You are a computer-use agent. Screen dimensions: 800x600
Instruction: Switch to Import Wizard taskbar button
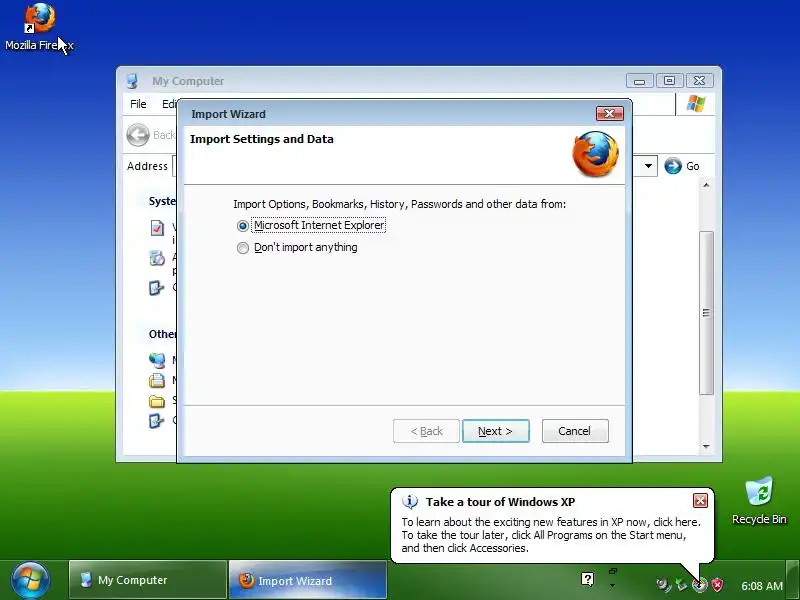(x=308, y=580)
